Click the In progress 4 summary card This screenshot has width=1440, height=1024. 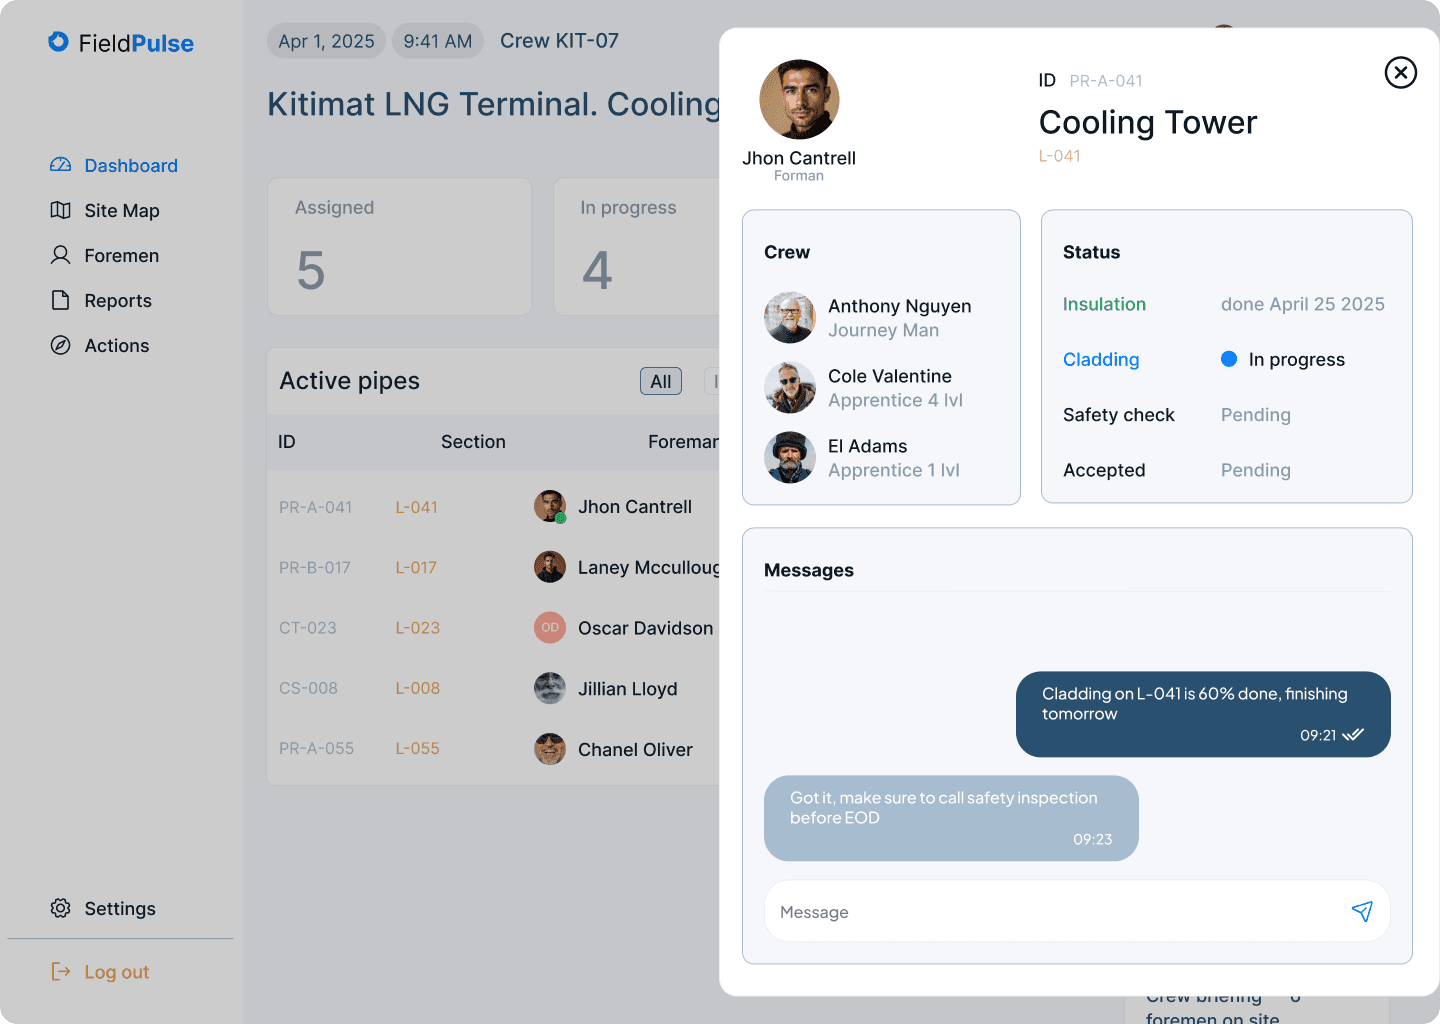point(637,246)
